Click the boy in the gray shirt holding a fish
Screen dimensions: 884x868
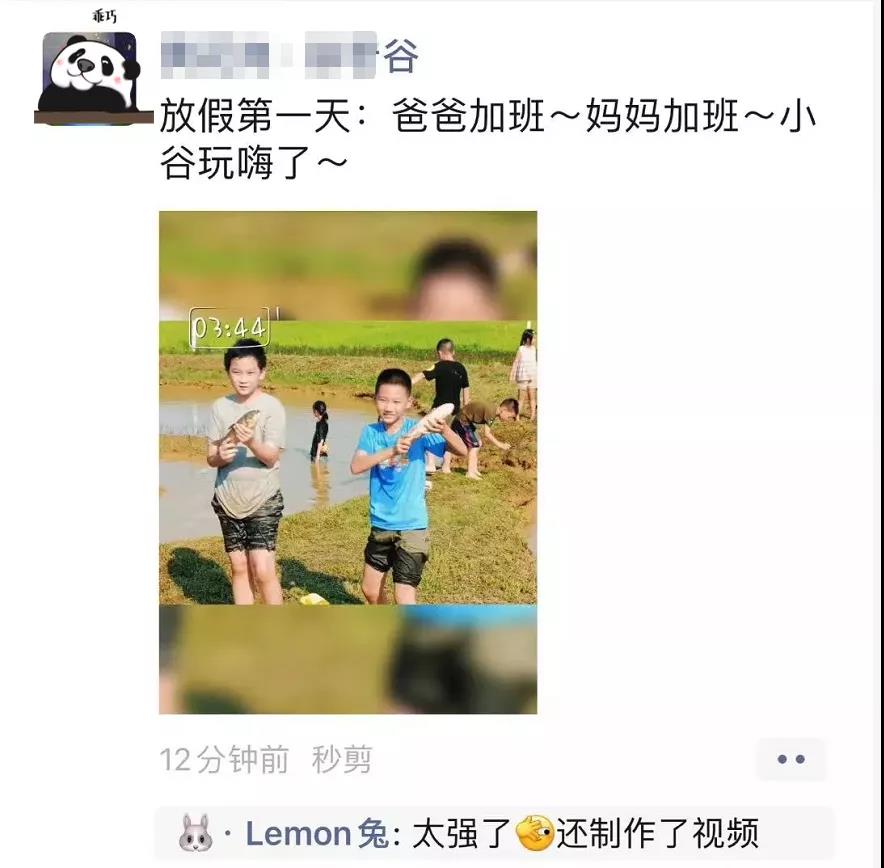pyautogui.click(x=246, y=472)
